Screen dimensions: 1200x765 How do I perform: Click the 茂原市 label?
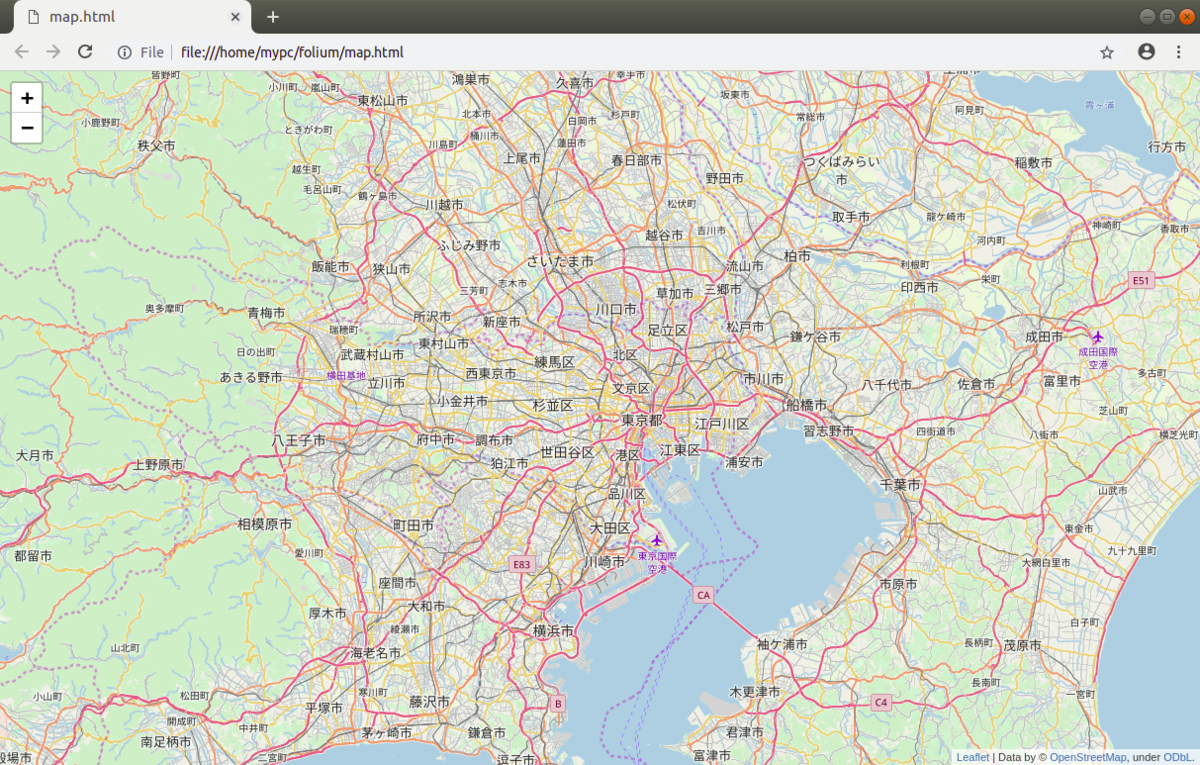click(x=1022, y=646)
